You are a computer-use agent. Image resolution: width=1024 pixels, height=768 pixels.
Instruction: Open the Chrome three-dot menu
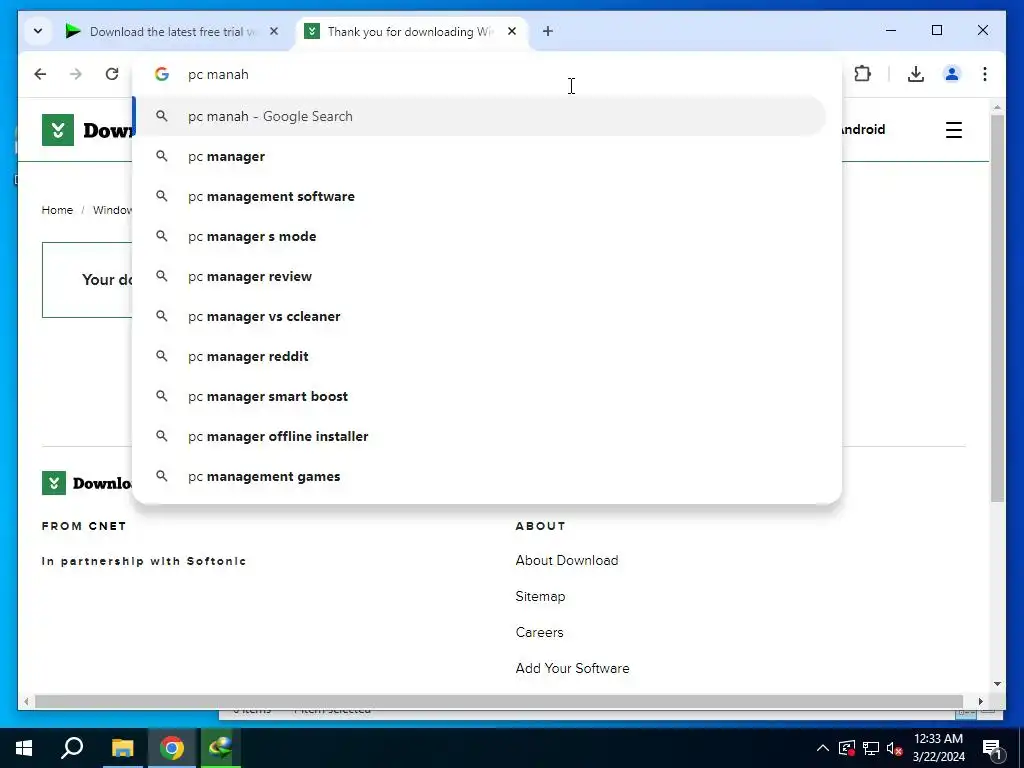click(x=985, y=74)
